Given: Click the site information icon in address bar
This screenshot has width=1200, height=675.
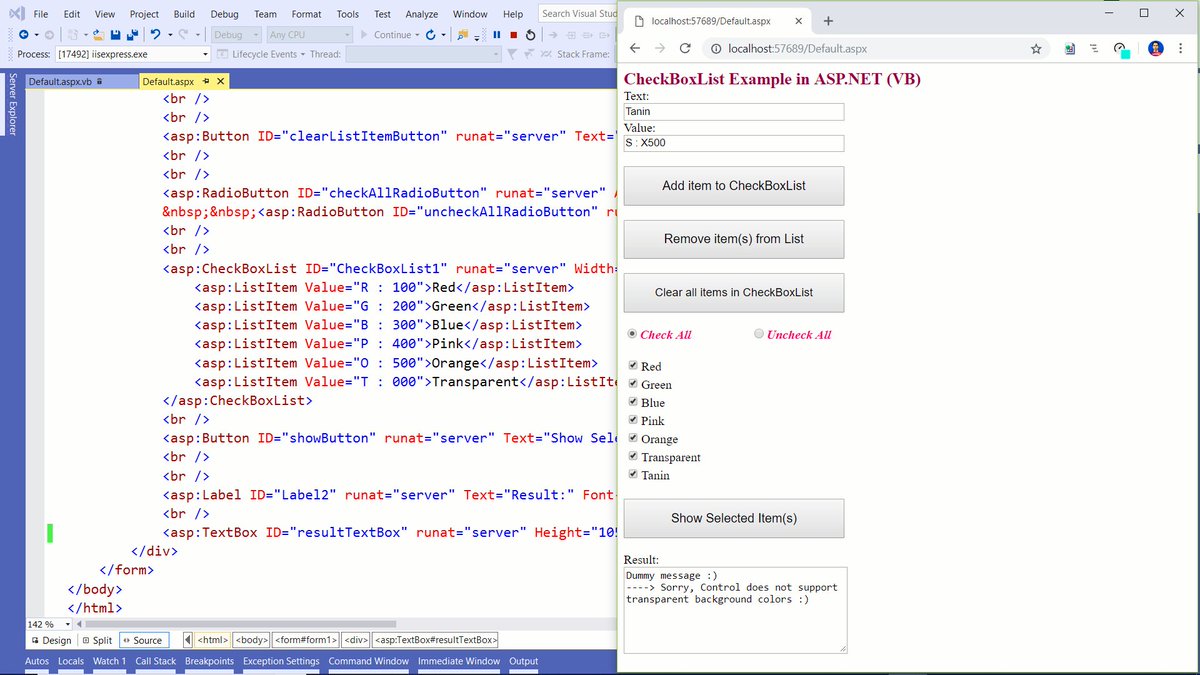Looking at the screenshot, I should coord(716,48).
